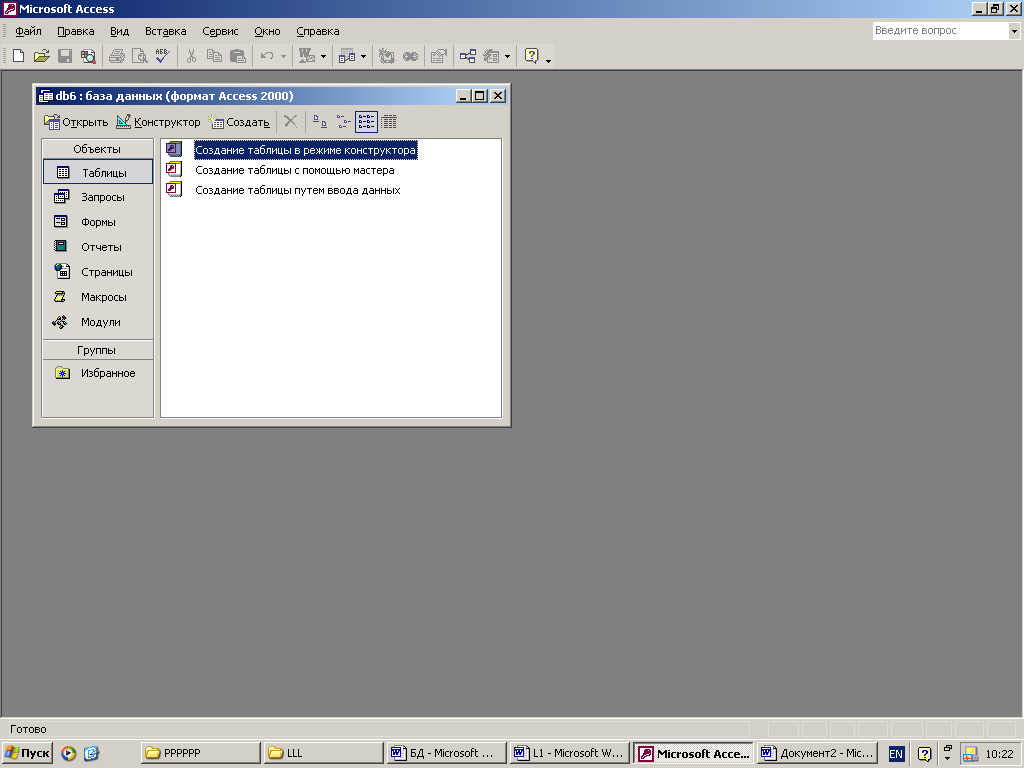
Task: Click the Code editor toolbar icon
Action: 387,56
